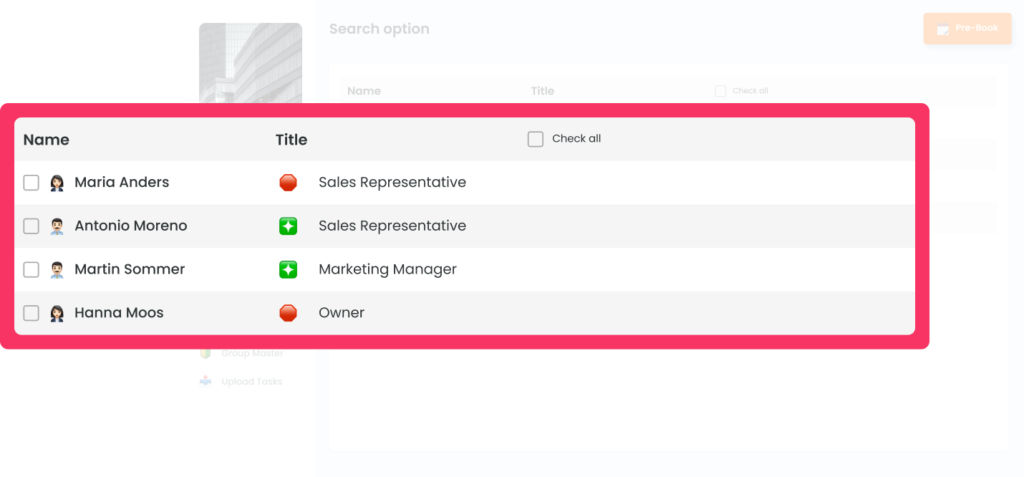Image resolution: width=1024 pixels, height=477 pixels.
Task: Check the box next to Martin Sommer
Action: click(x=31, y=270)
